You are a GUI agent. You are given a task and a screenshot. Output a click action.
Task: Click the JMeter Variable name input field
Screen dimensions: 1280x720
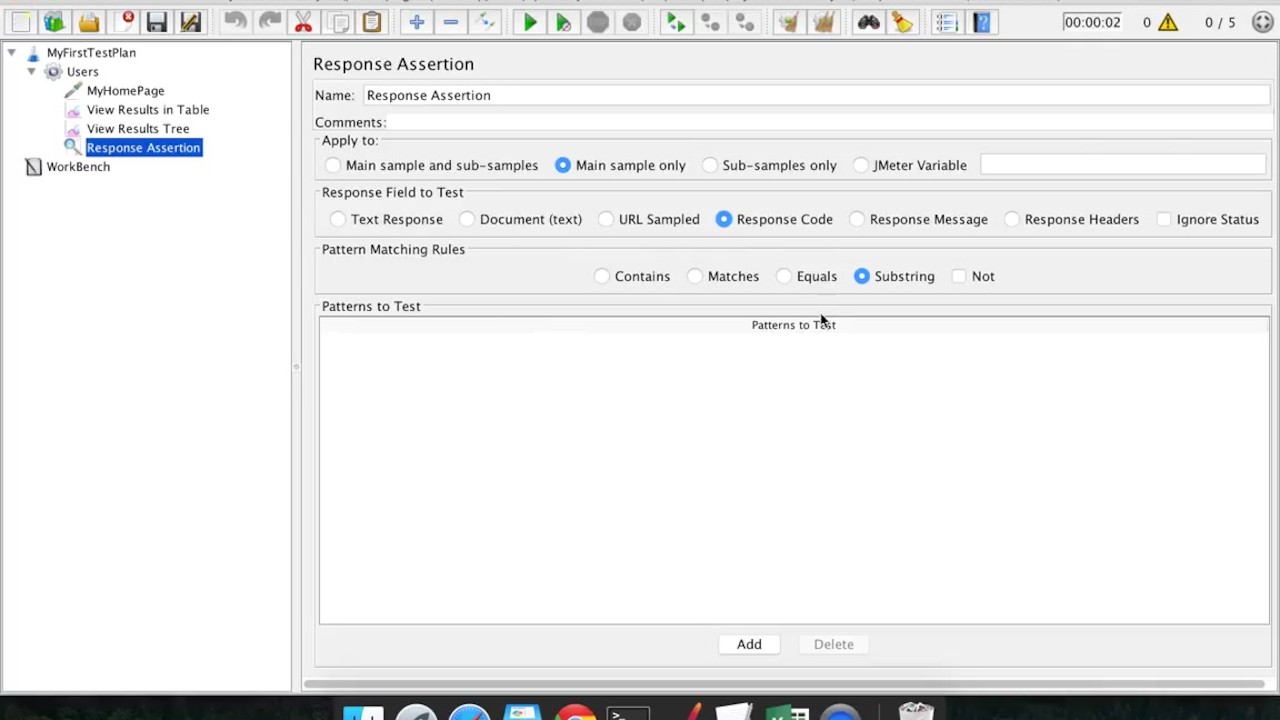click(x=1122, y=165)
